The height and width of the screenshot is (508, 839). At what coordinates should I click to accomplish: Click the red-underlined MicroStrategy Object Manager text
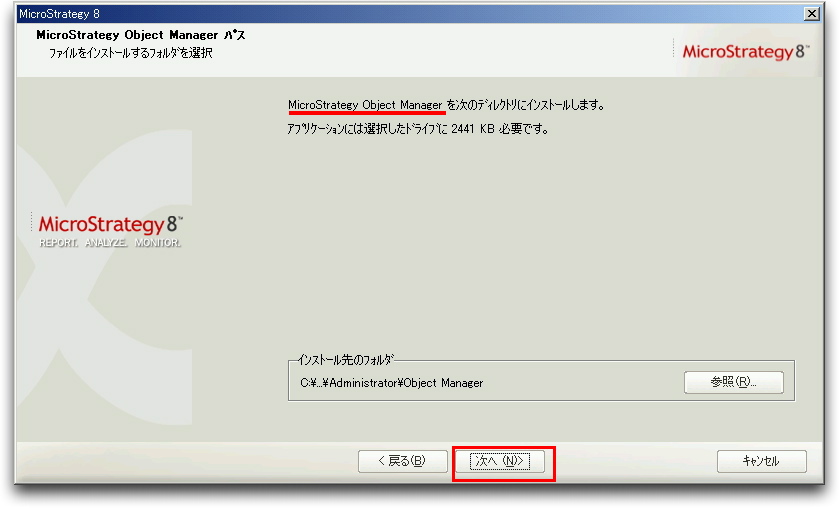(365, 105)
